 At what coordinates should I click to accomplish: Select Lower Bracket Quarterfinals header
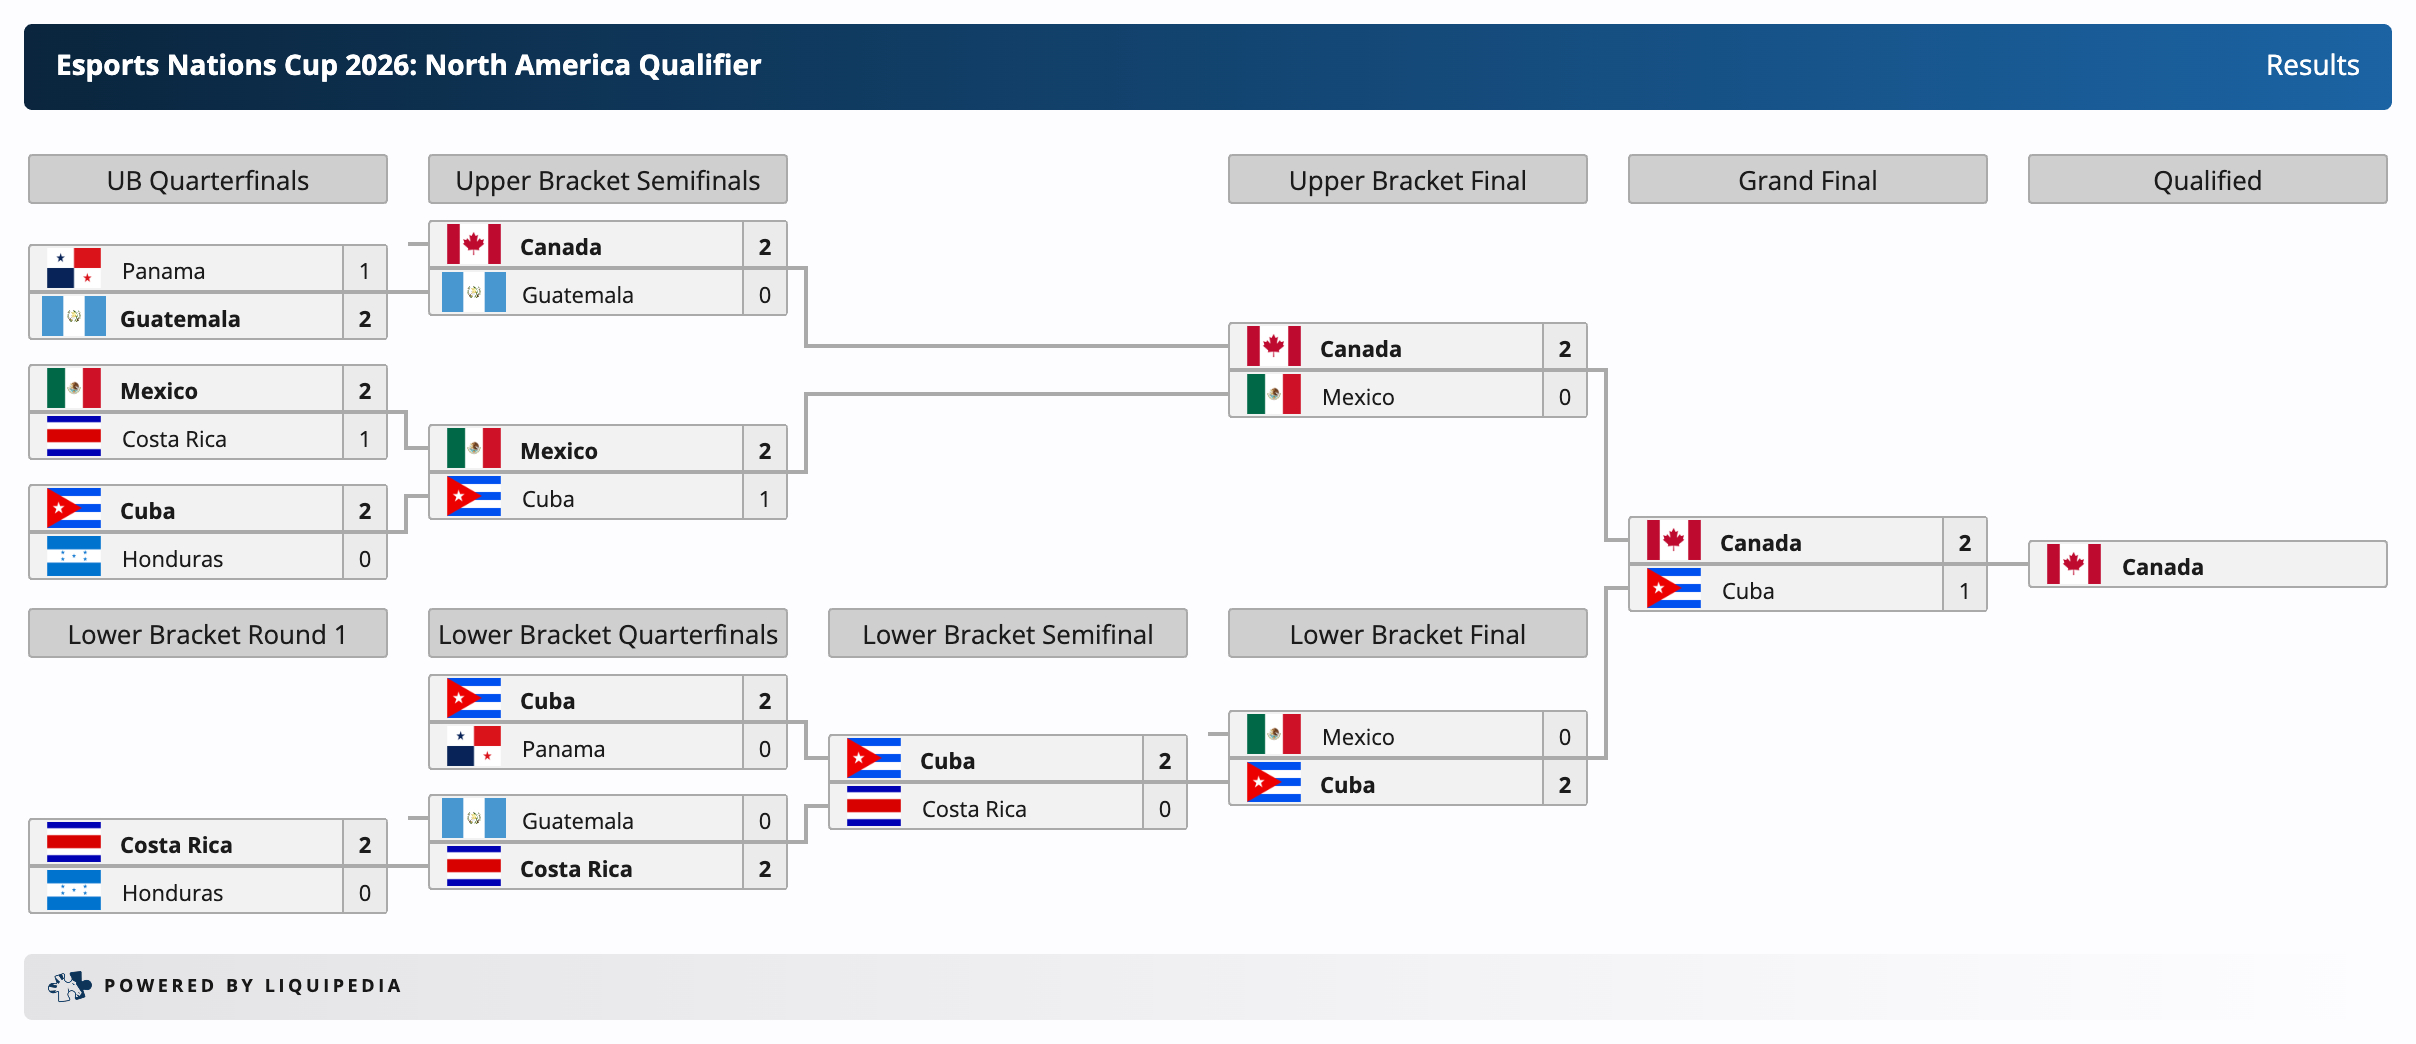click(608, 634)
